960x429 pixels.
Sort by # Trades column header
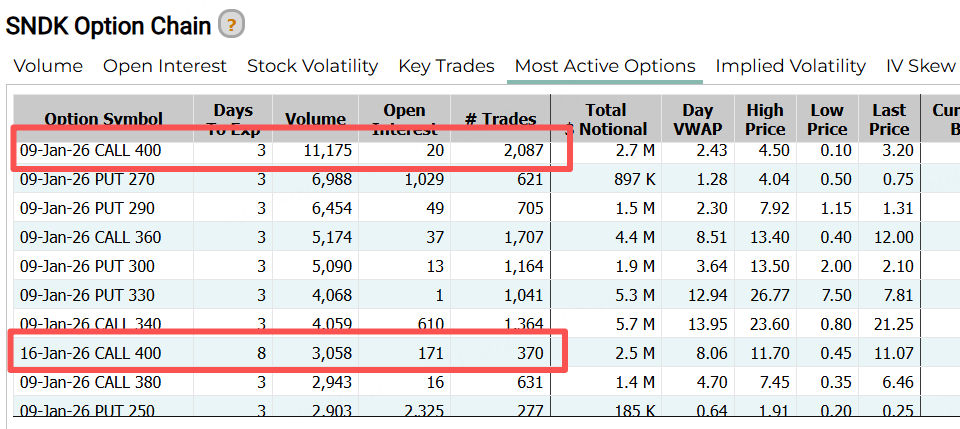point(500,119)
